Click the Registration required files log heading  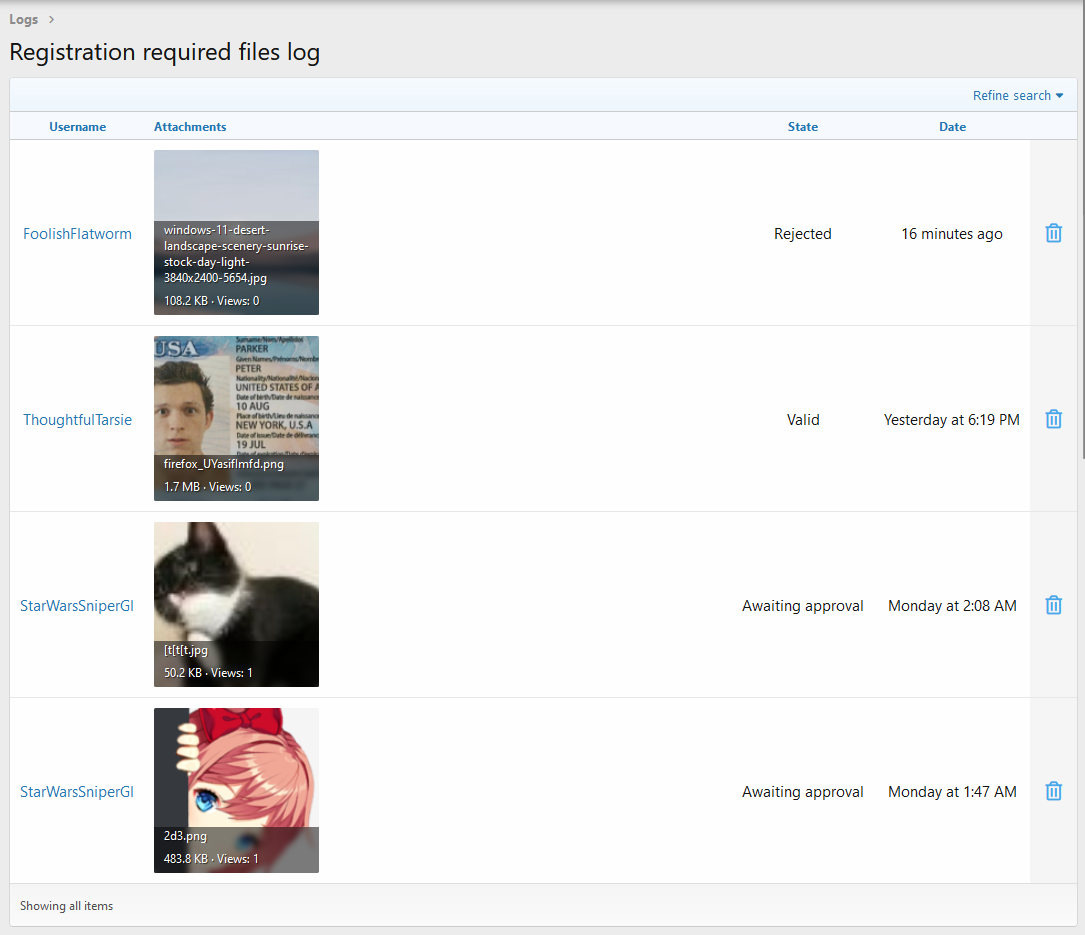(x=165, y=53)
